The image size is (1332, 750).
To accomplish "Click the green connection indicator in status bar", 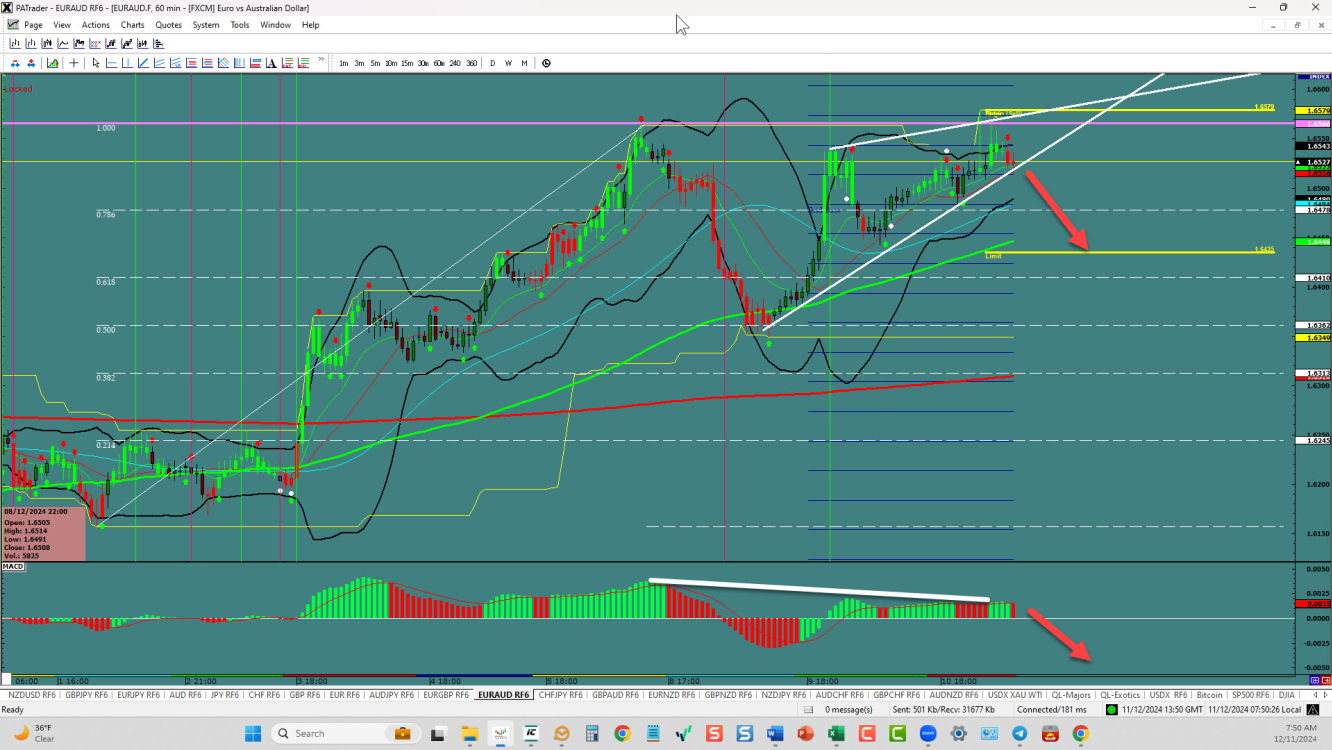I will click(1111, 709).
